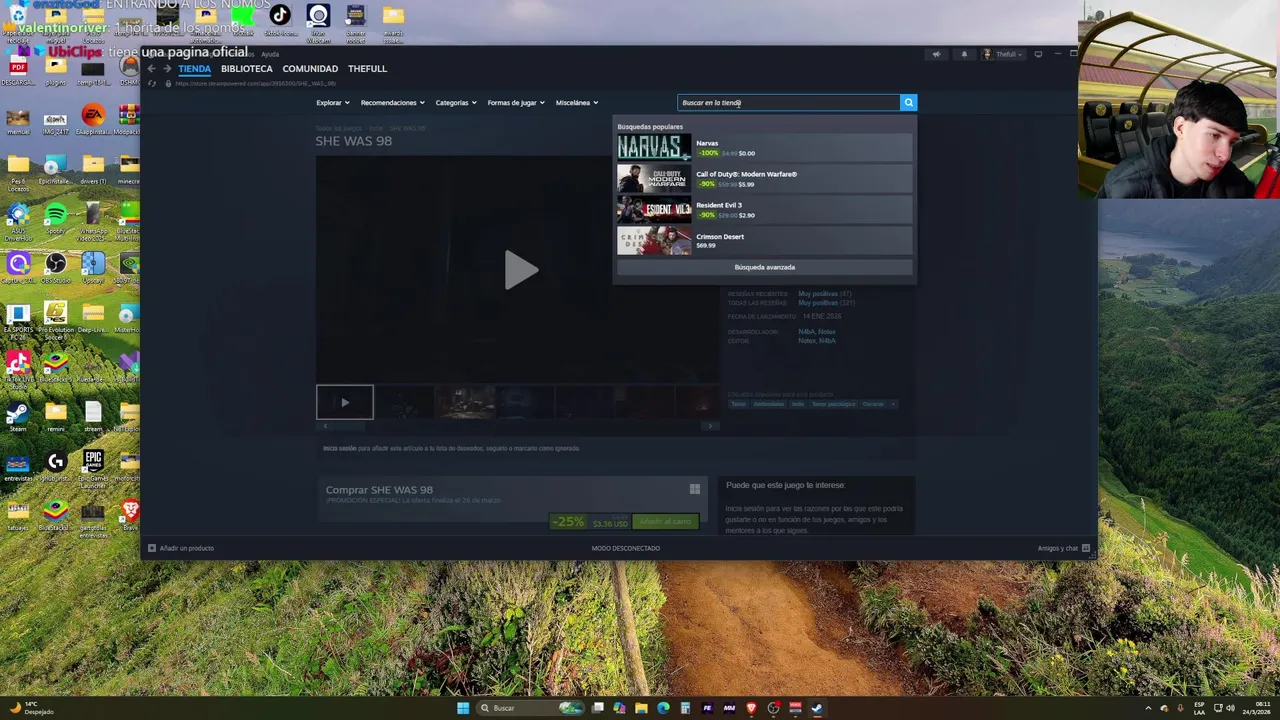Open the taskbar clock and date

(1258, 708)
